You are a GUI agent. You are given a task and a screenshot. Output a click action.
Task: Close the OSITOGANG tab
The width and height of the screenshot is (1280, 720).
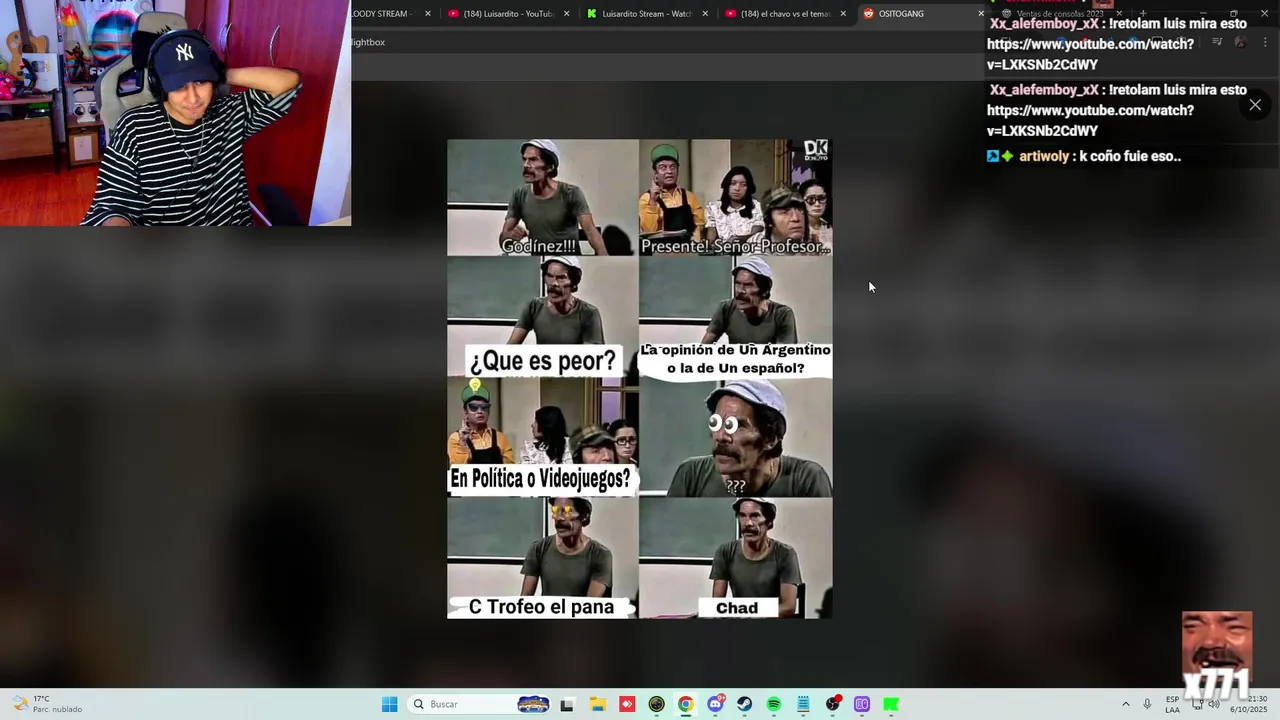tap(981, 14)
